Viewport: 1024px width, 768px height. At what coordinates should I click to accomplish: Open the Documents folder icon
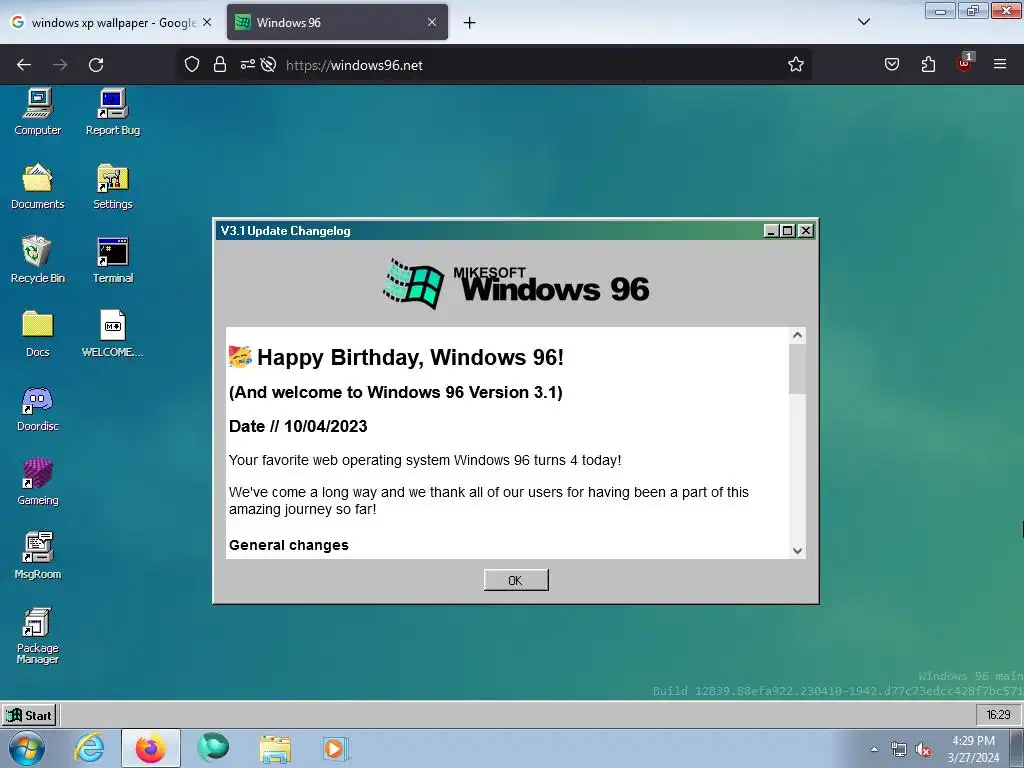click(38, 186)
